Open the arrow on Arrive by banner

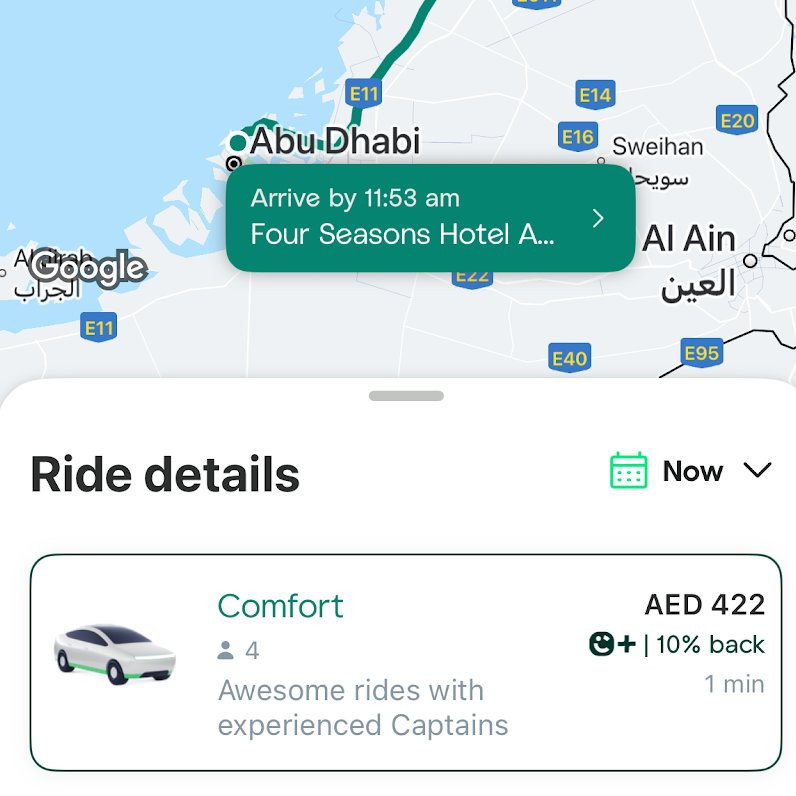click(x=598, y=218)
